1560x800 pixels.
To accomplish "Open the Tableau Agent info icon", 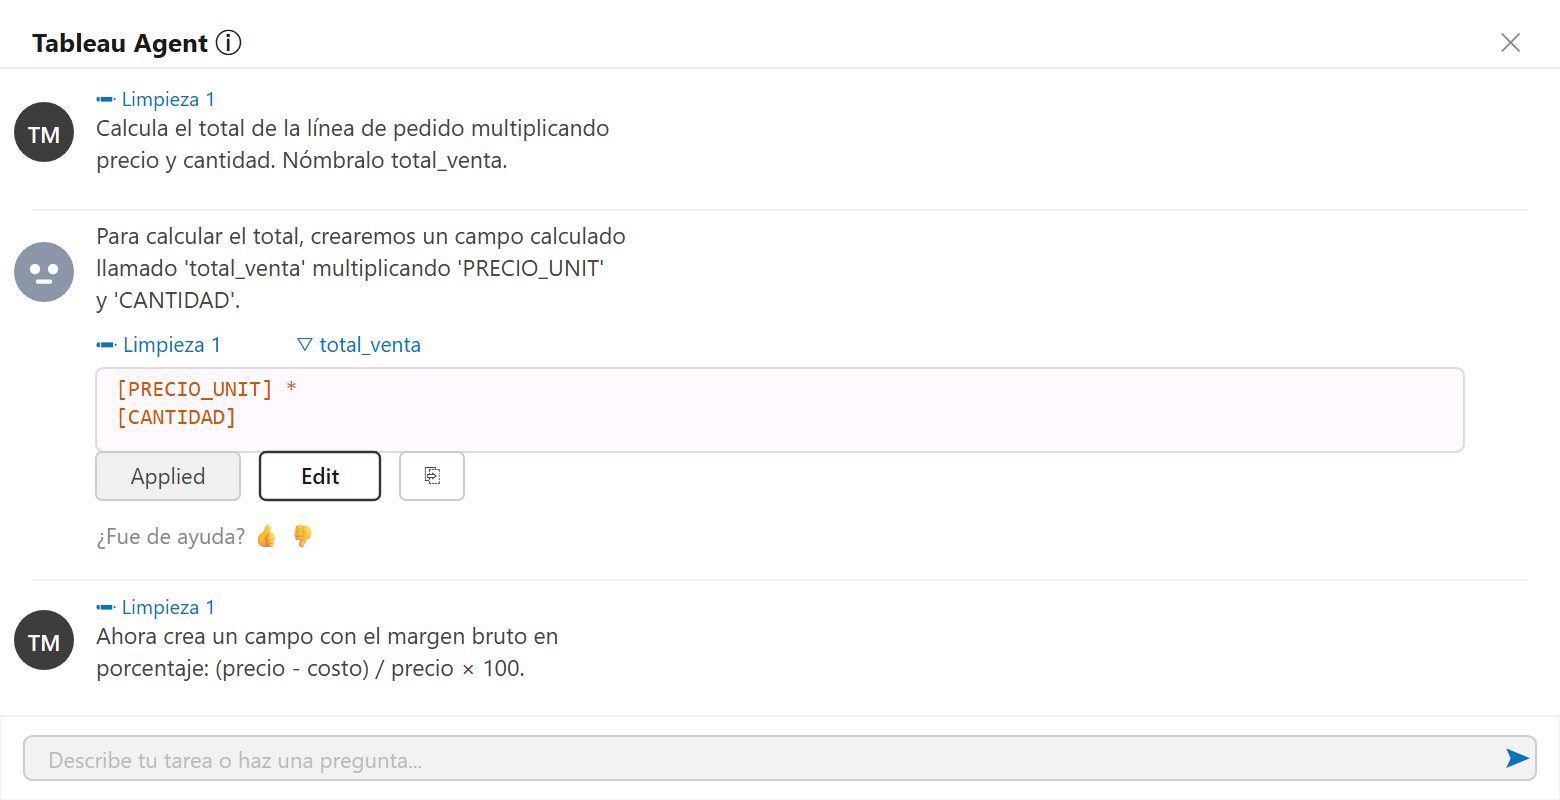I will coord(228,43).
